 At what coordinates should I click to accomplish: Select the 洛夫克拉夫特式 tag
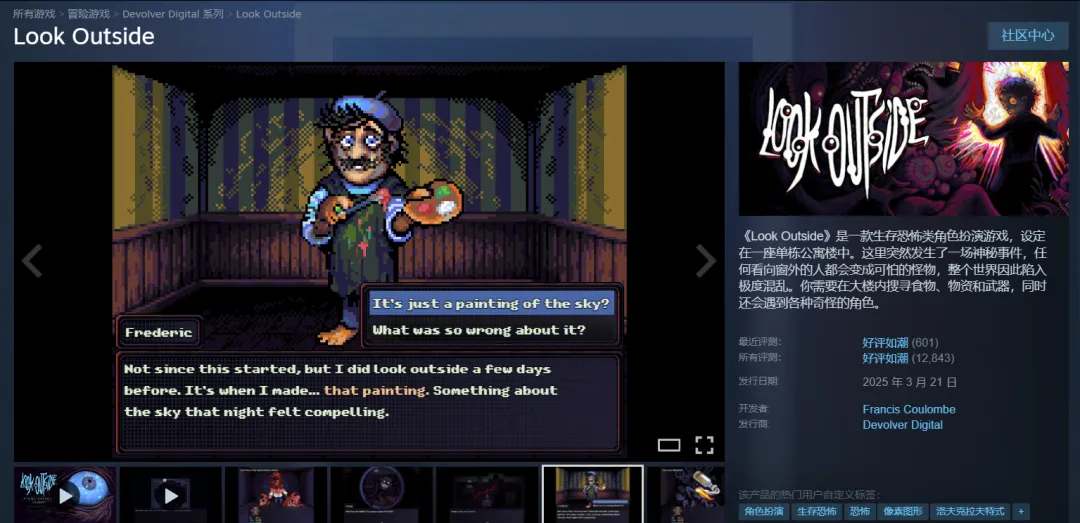click(x=970, y=511)
